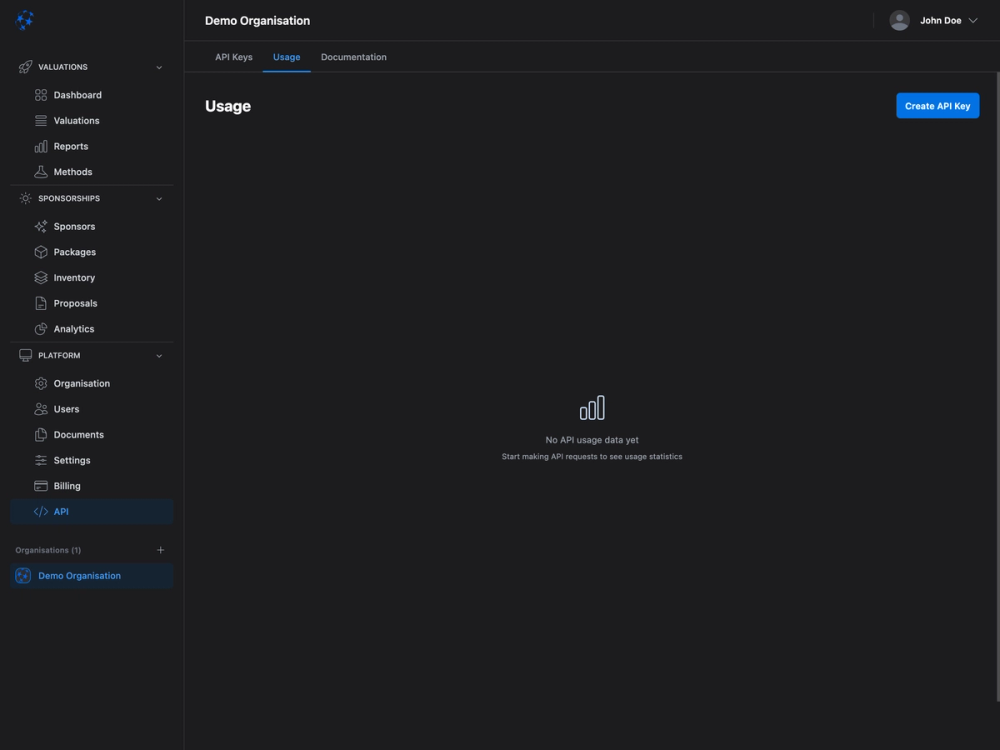Open Proposals document icon
Viewport: 1000px width, 750px height.
pos(40,302)
